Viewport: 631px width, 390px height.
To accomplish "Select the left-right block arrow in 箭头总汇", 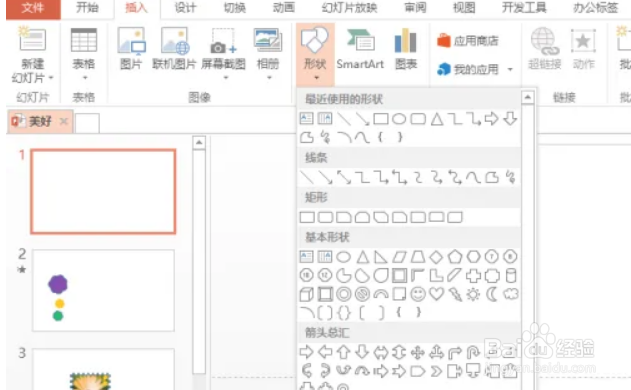I will [x=381, y=353].
